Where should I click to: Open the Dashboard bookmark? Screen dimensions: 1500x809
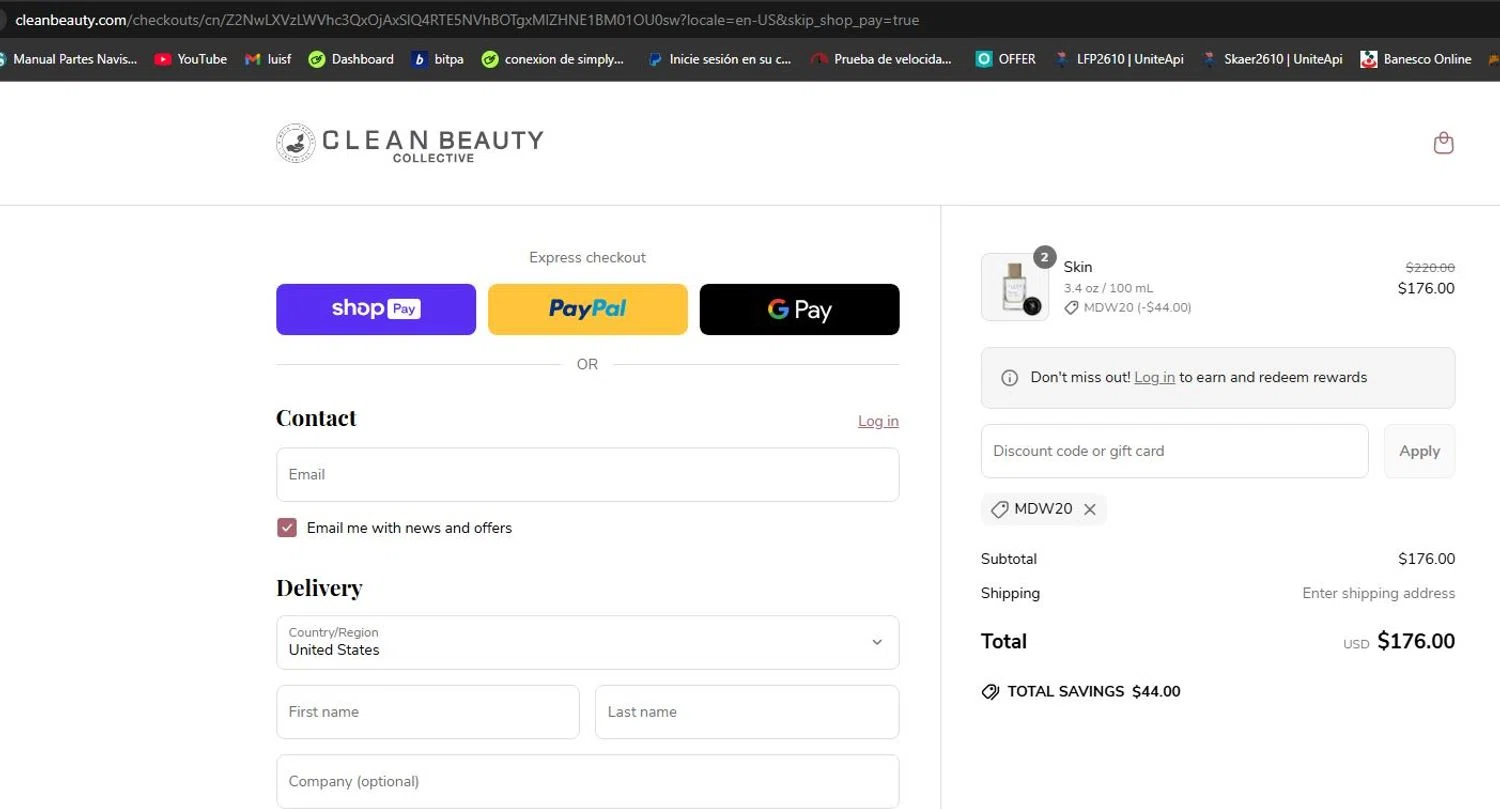pyautogui.click(x=351, y=59)
